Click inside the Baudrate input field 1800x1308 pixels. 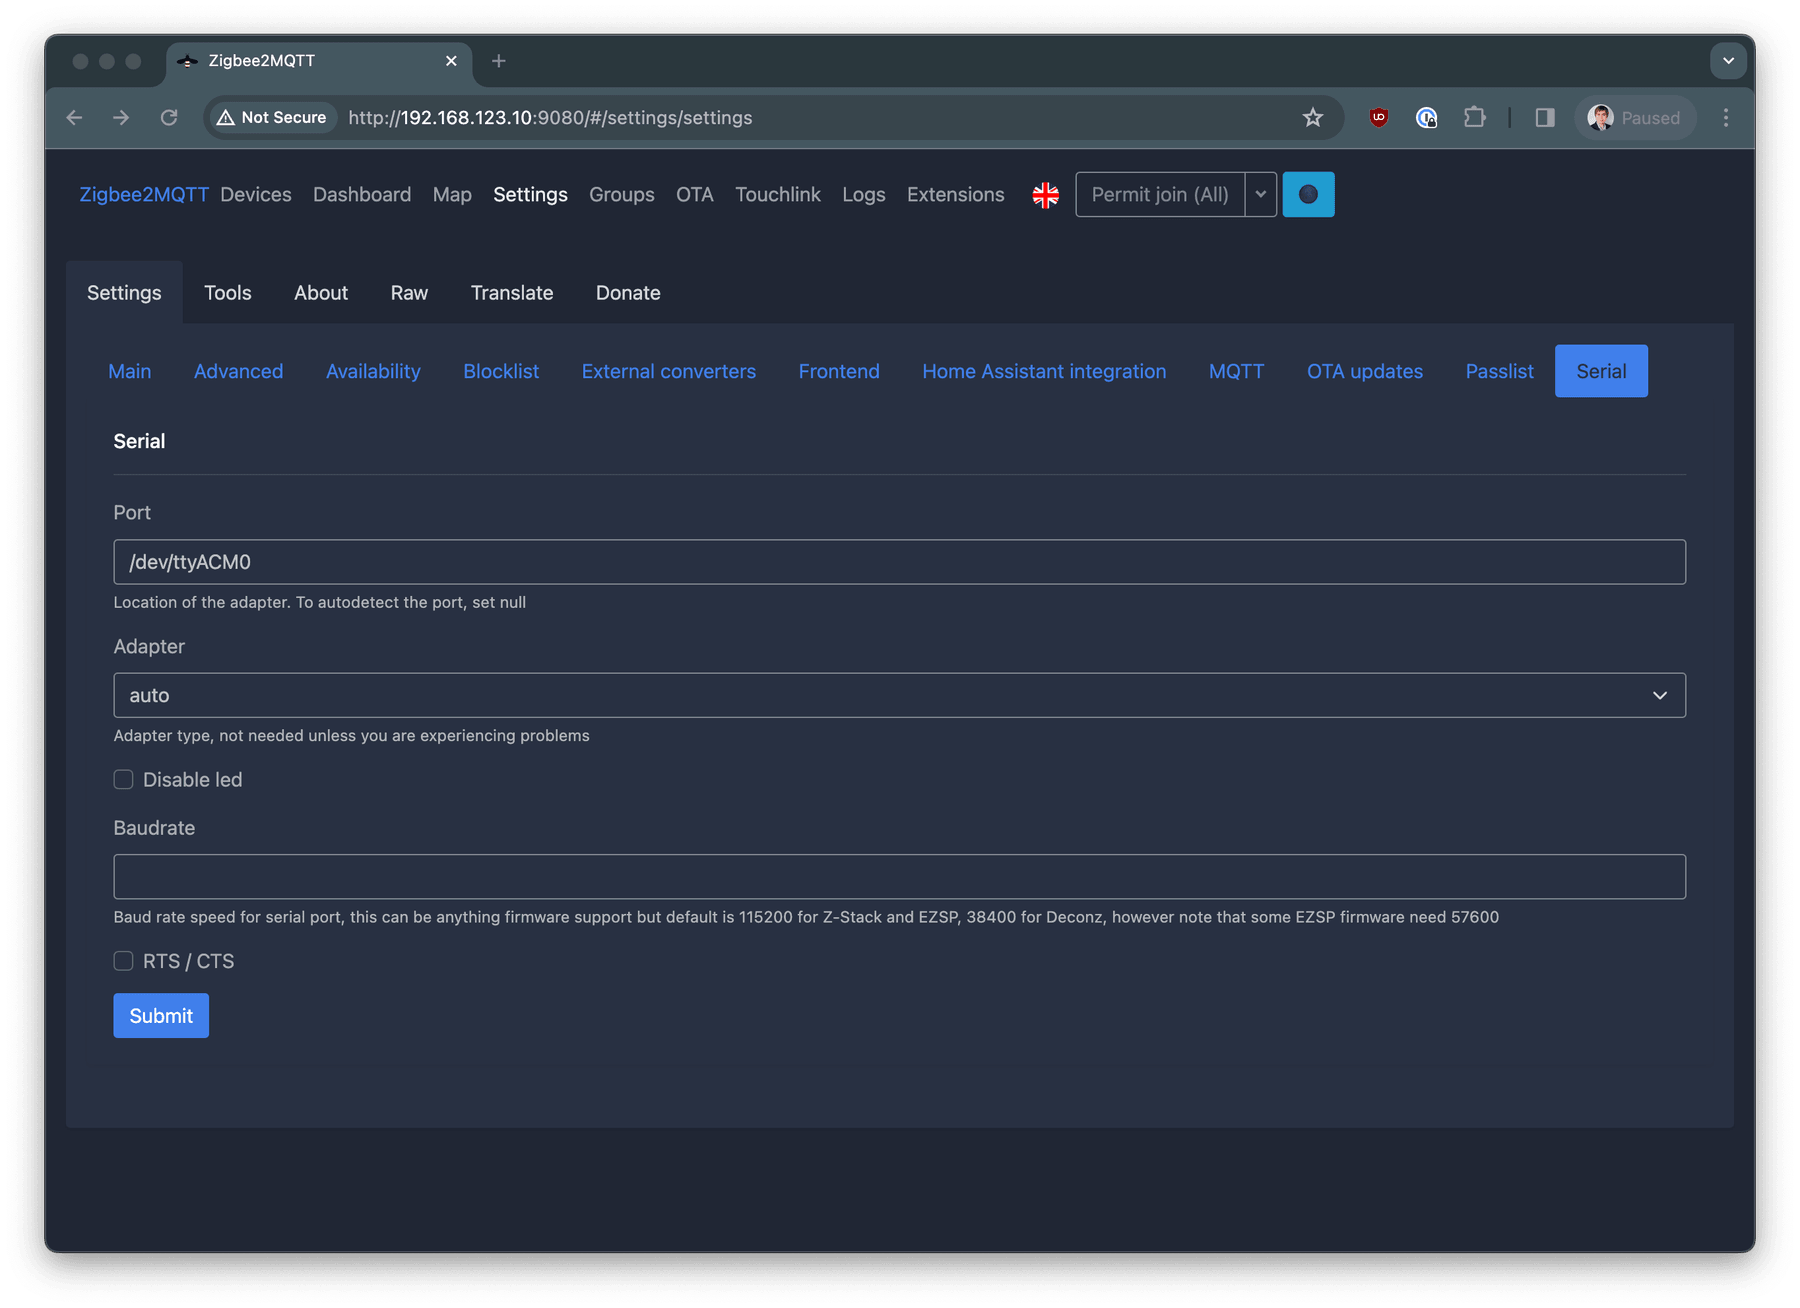click(898, 876)
